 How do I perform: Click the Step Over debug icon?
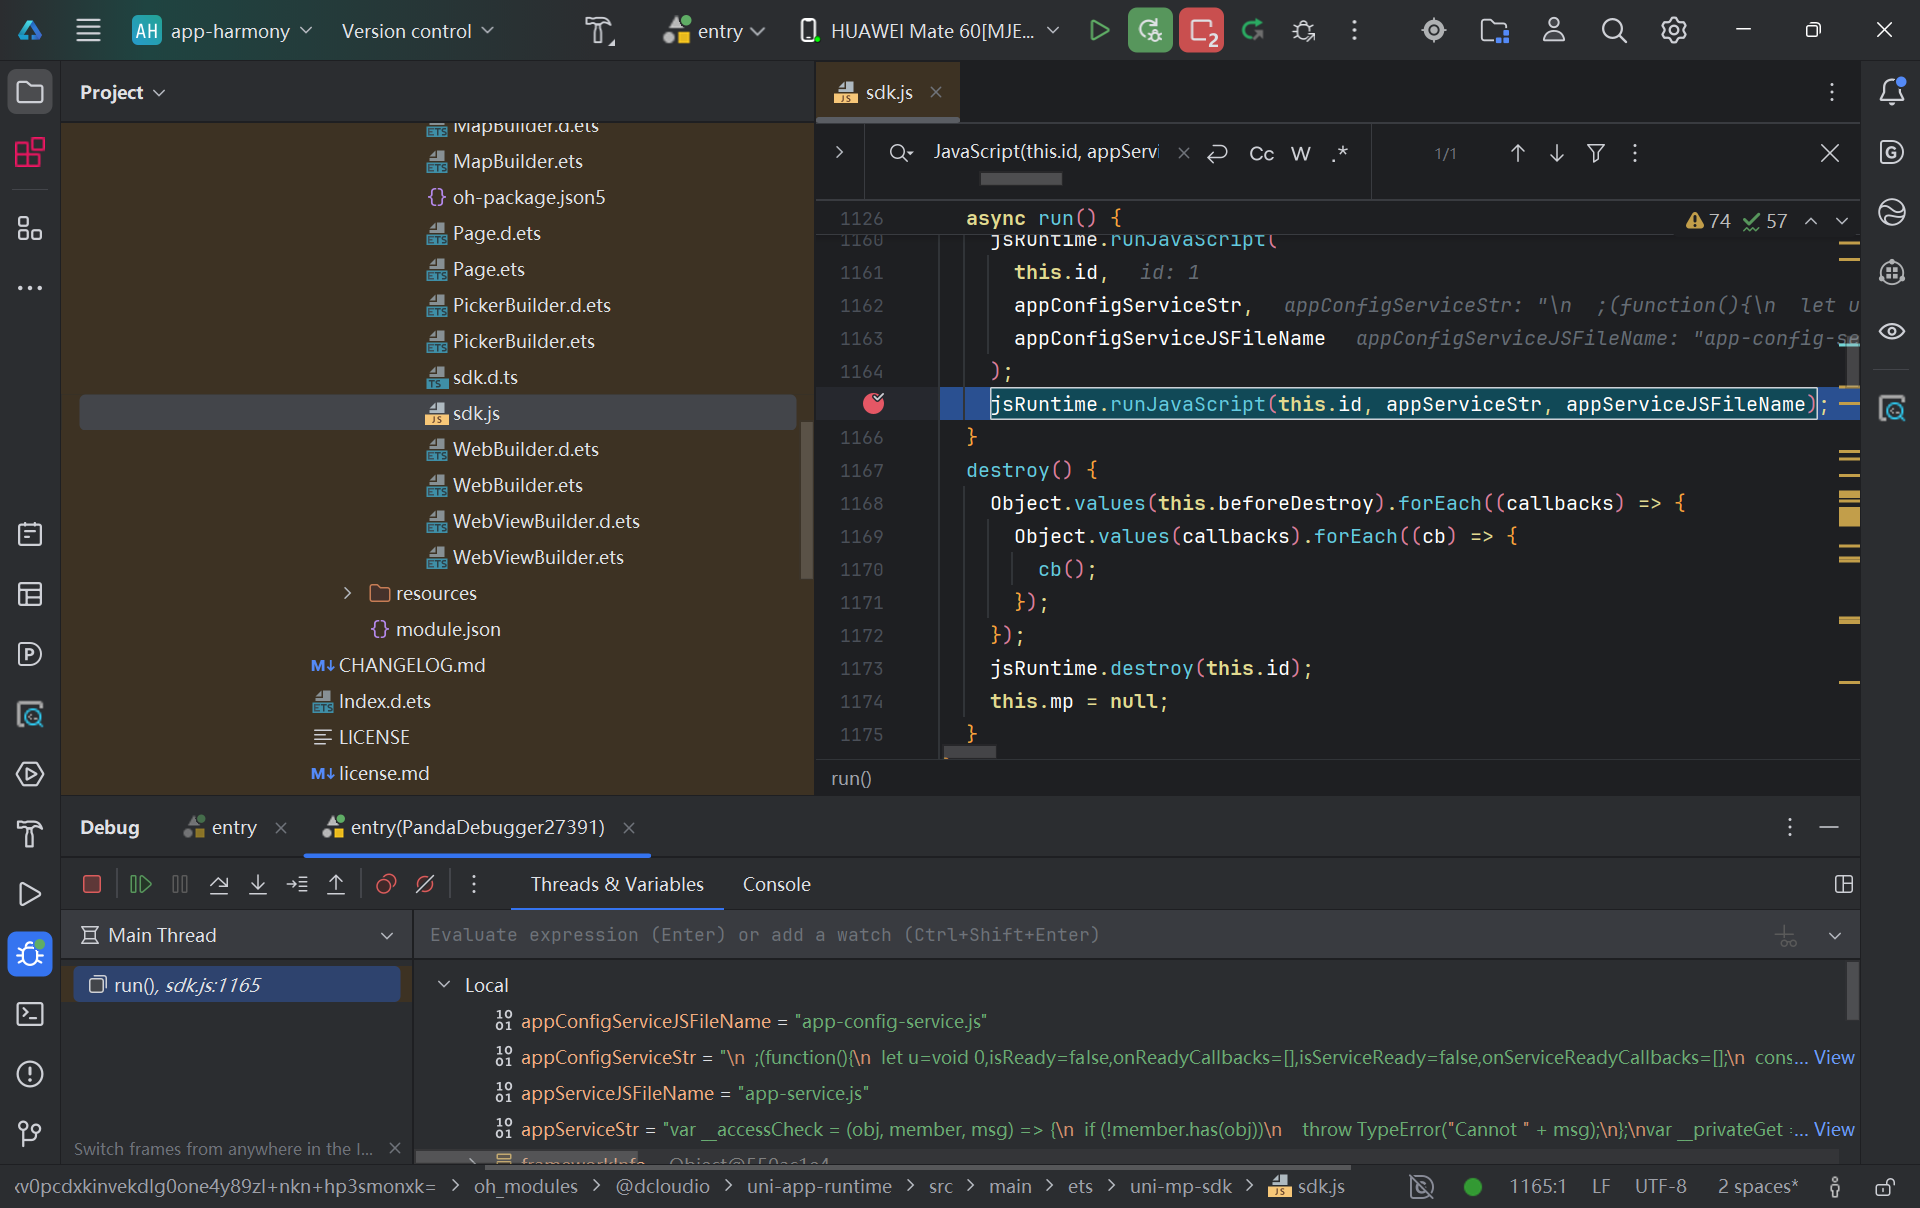(x=219, y=884)
